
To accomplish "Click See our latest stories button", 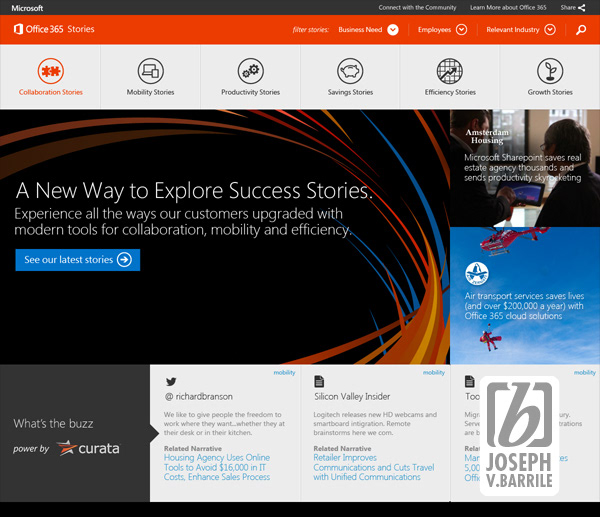I will (78, 260).
